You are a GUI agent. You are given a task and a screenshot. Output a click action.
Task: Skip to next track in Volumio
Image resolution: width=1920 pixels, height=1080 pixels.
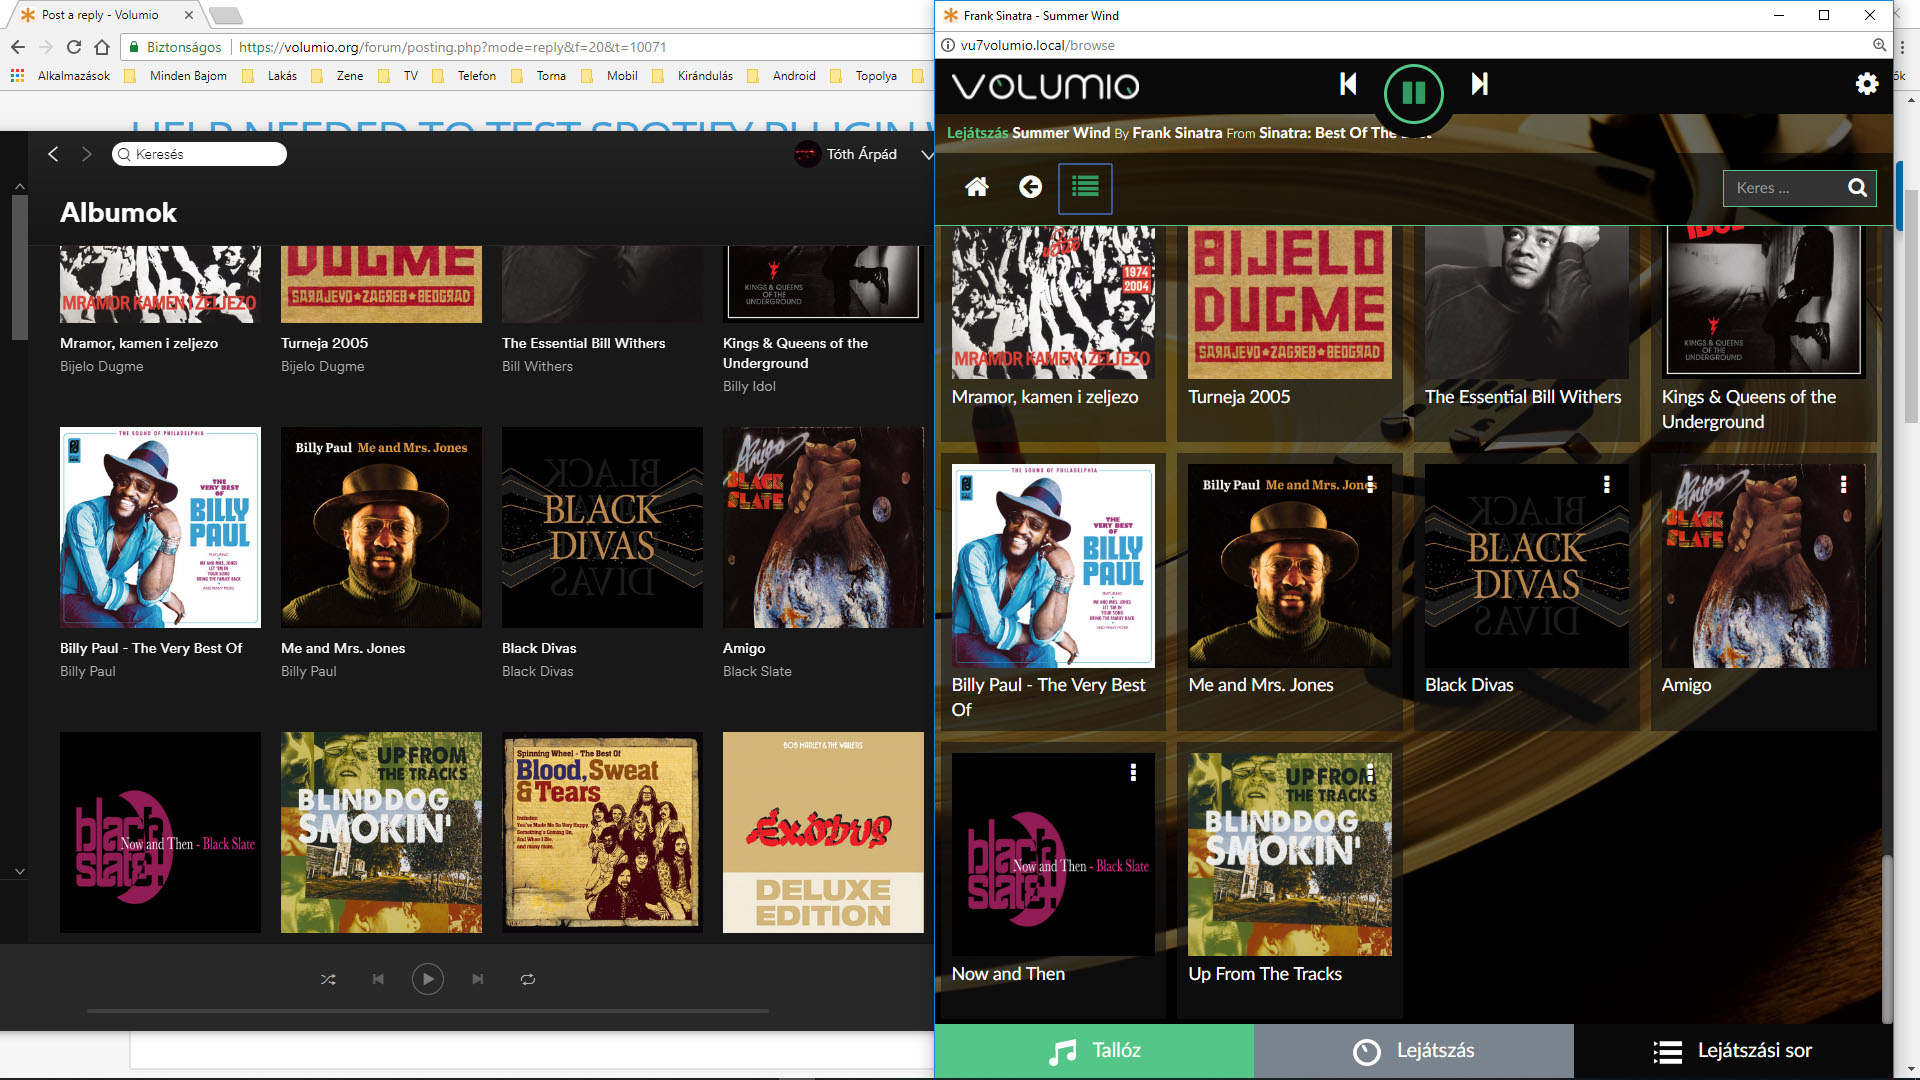[x=1479, y=85]
